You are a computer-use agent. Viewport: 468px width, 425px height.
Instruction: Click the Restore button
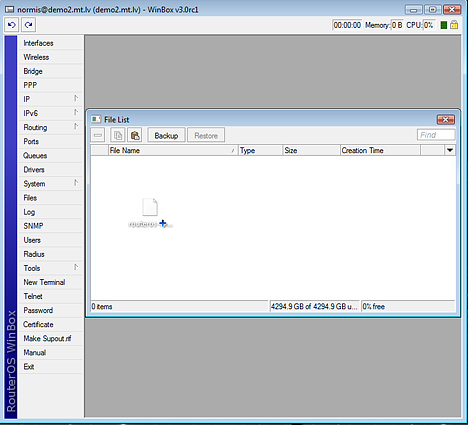[x=206, y=135]
